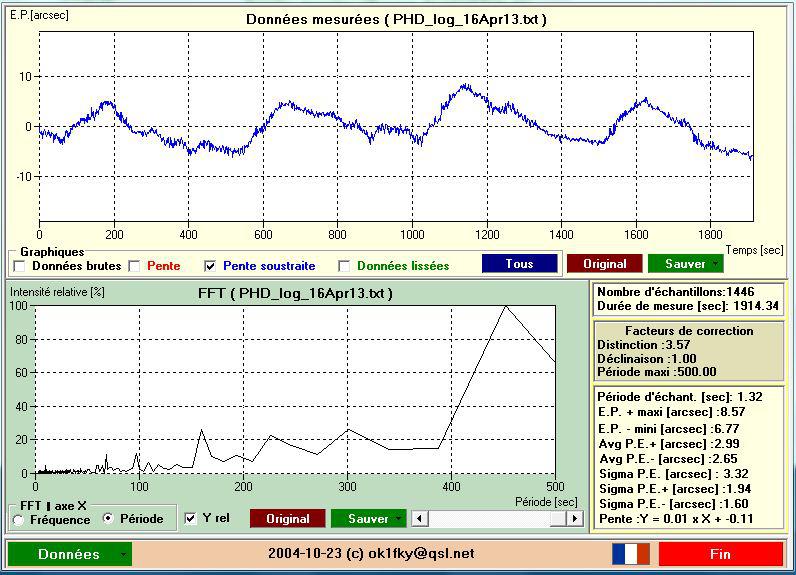The height and width of the screenshot is (575, 796).
Task: Click the FFT horizontal scrollbar thumb
Action: pyautogui.click(x=558, y=519)
